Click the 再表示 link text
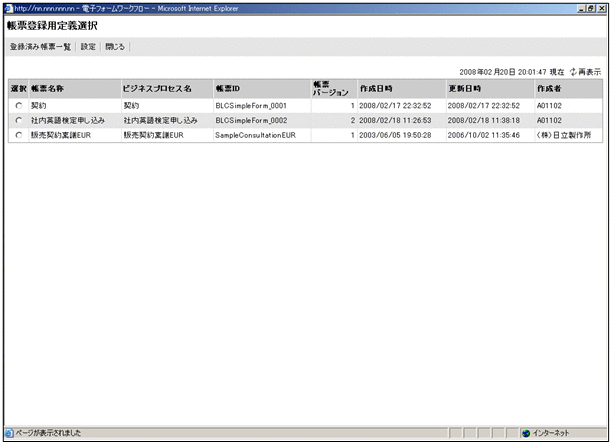This screenshot has width=611, height=445. (589, 72)
